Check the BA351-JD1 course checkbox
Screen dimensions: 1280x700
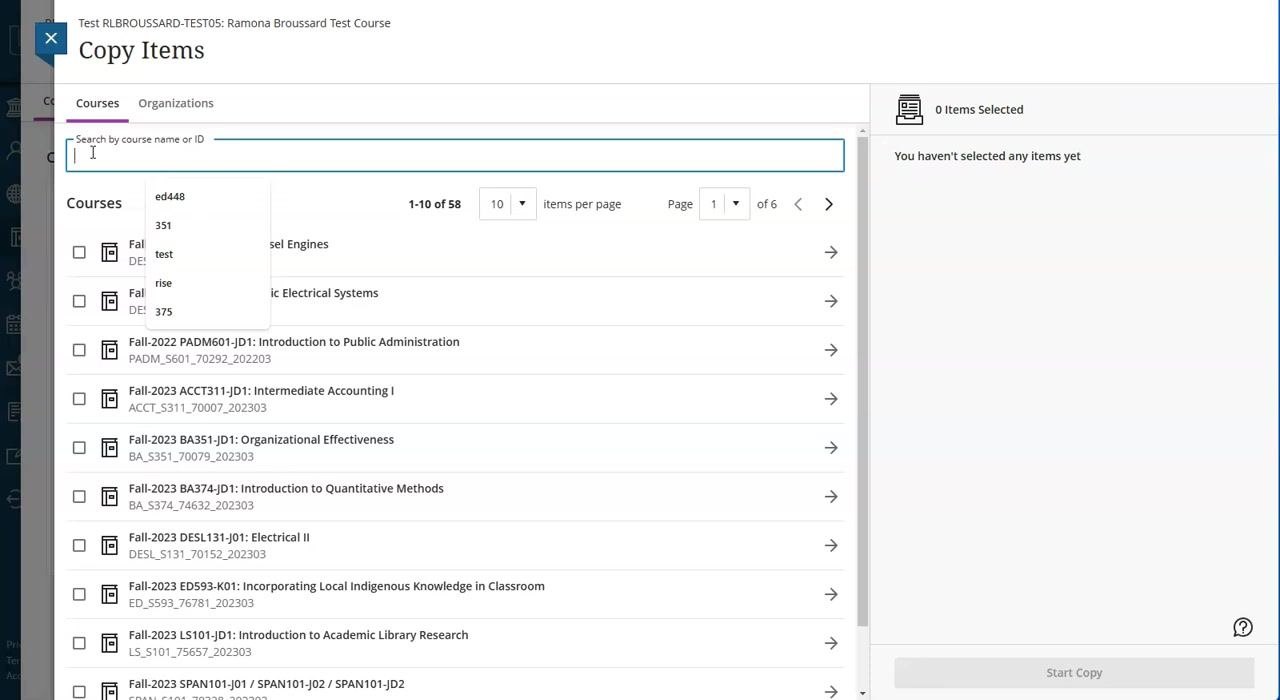point(79,447)
